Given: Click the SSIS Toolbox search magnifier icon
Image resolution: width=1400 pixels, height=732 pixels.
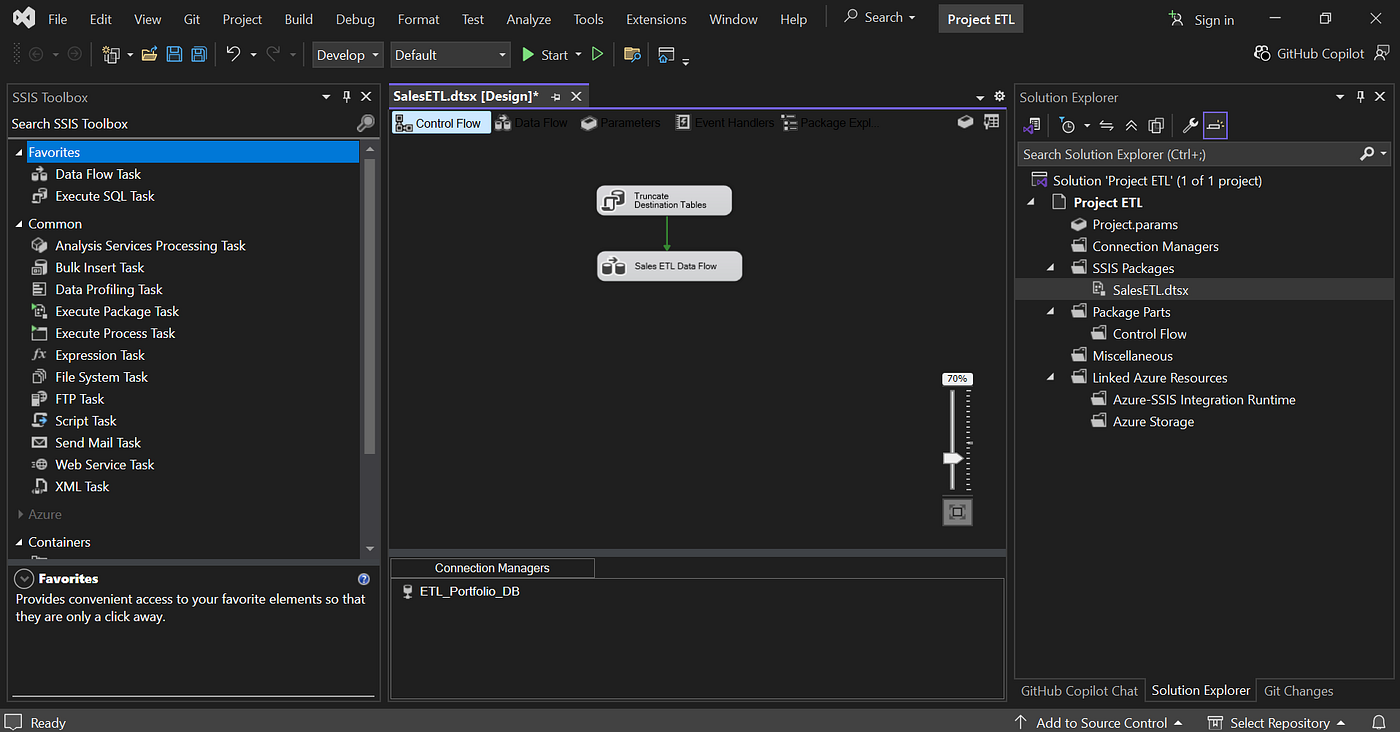Looking at the screenshot, I should pos(366,123).
